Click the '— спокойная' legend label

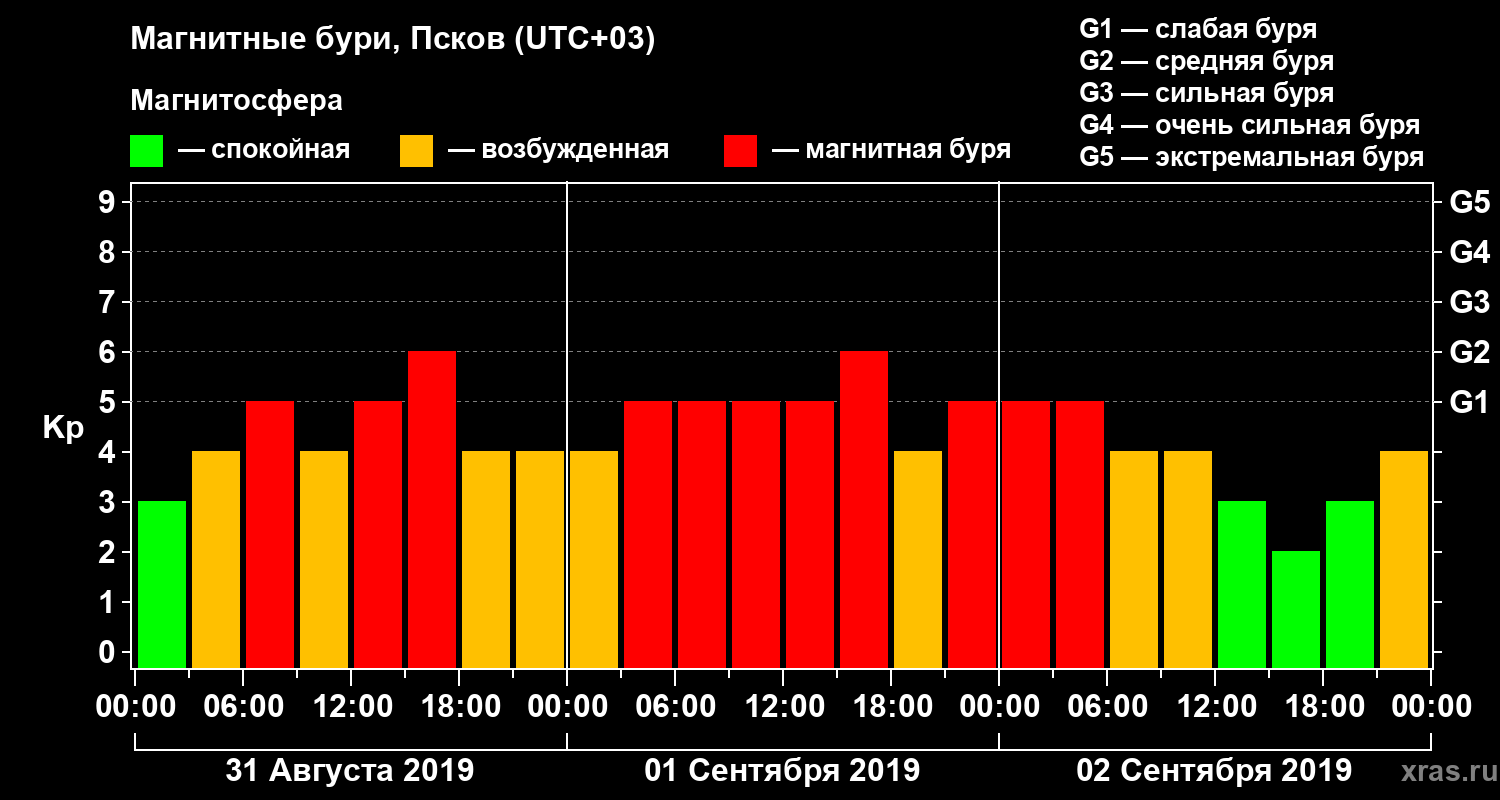point(263,151)
